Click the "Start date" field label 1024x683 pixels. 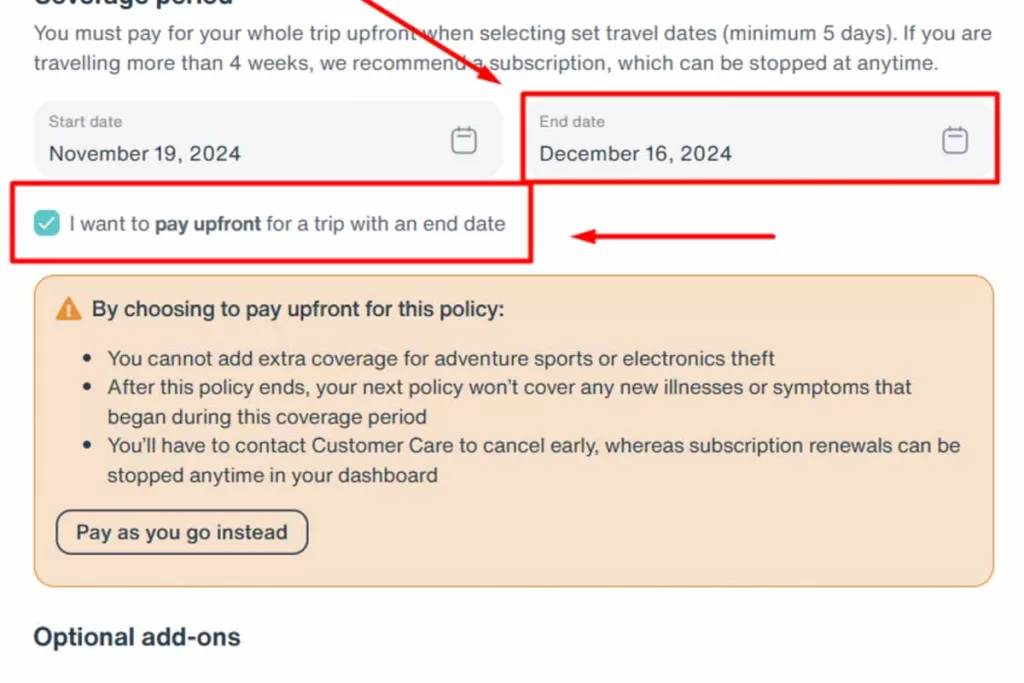coord(85,122)
